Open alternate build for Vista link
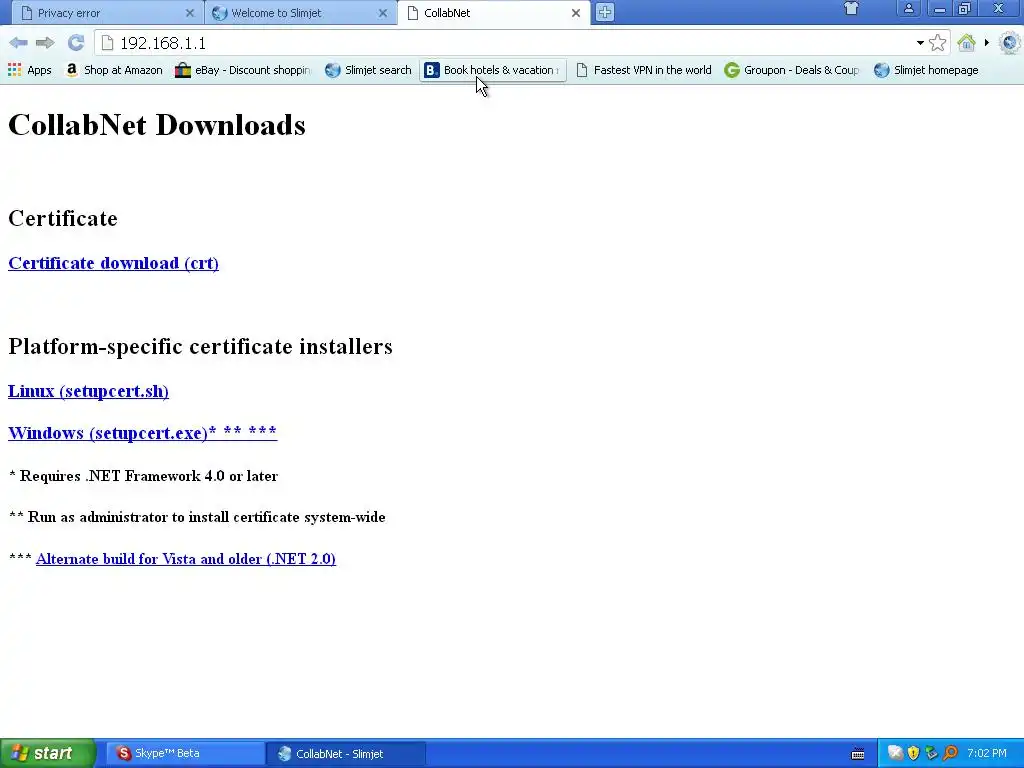The width and height of the screenshot is (1024, 768). [x=185, y=559]
